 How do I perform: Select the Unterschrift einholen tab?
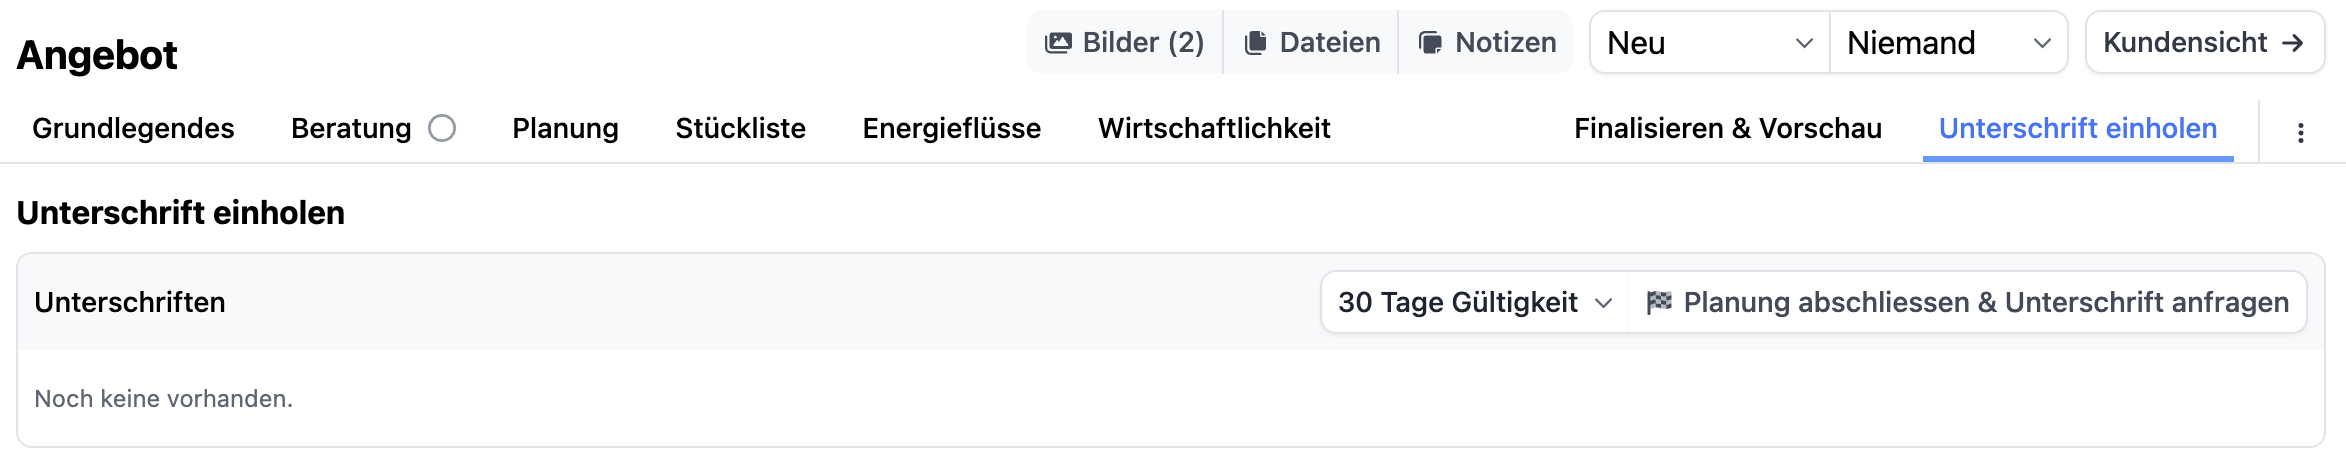(2077, 129)
